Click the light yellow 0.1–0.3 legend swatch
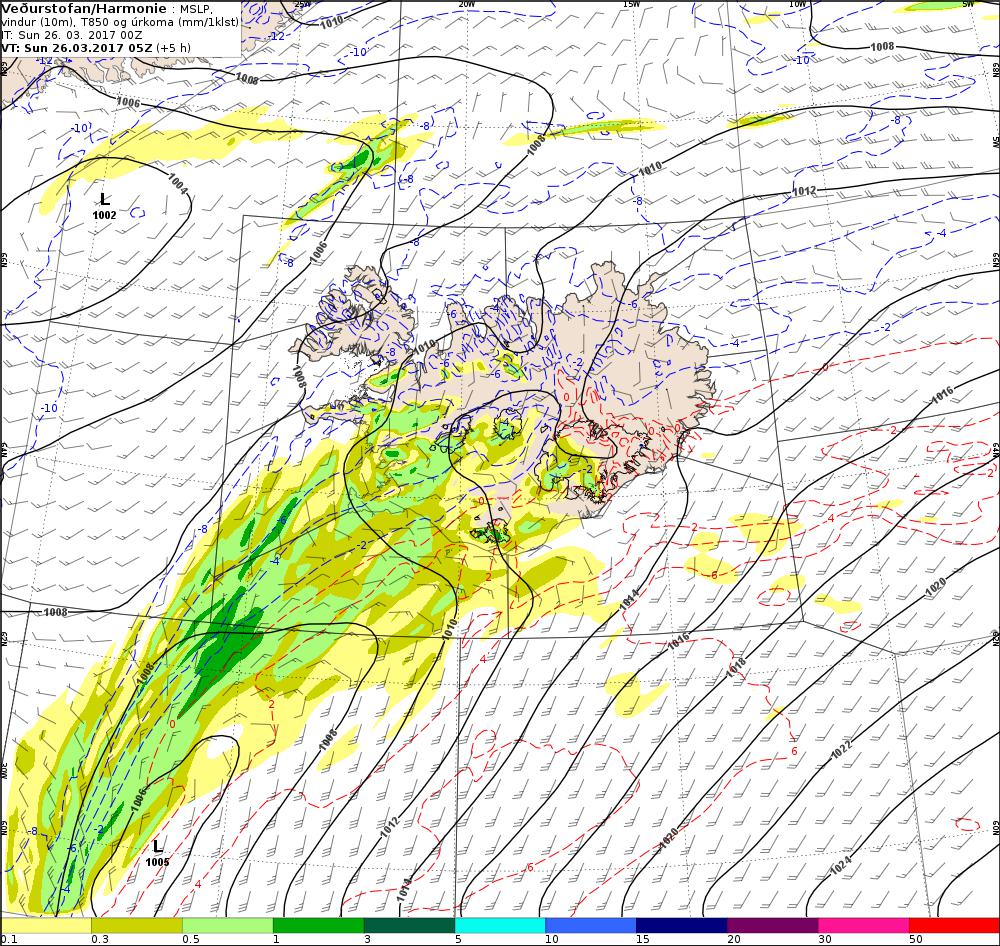This screenshot has width=1000, height=946. (x=46, y=925)
